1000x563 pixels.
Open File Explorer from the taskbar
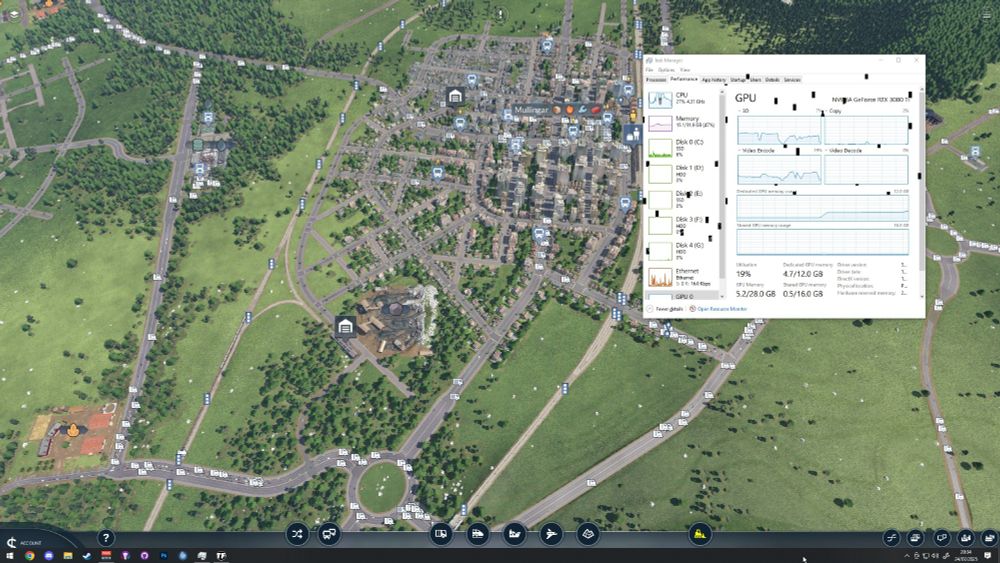tap(68, 556)
